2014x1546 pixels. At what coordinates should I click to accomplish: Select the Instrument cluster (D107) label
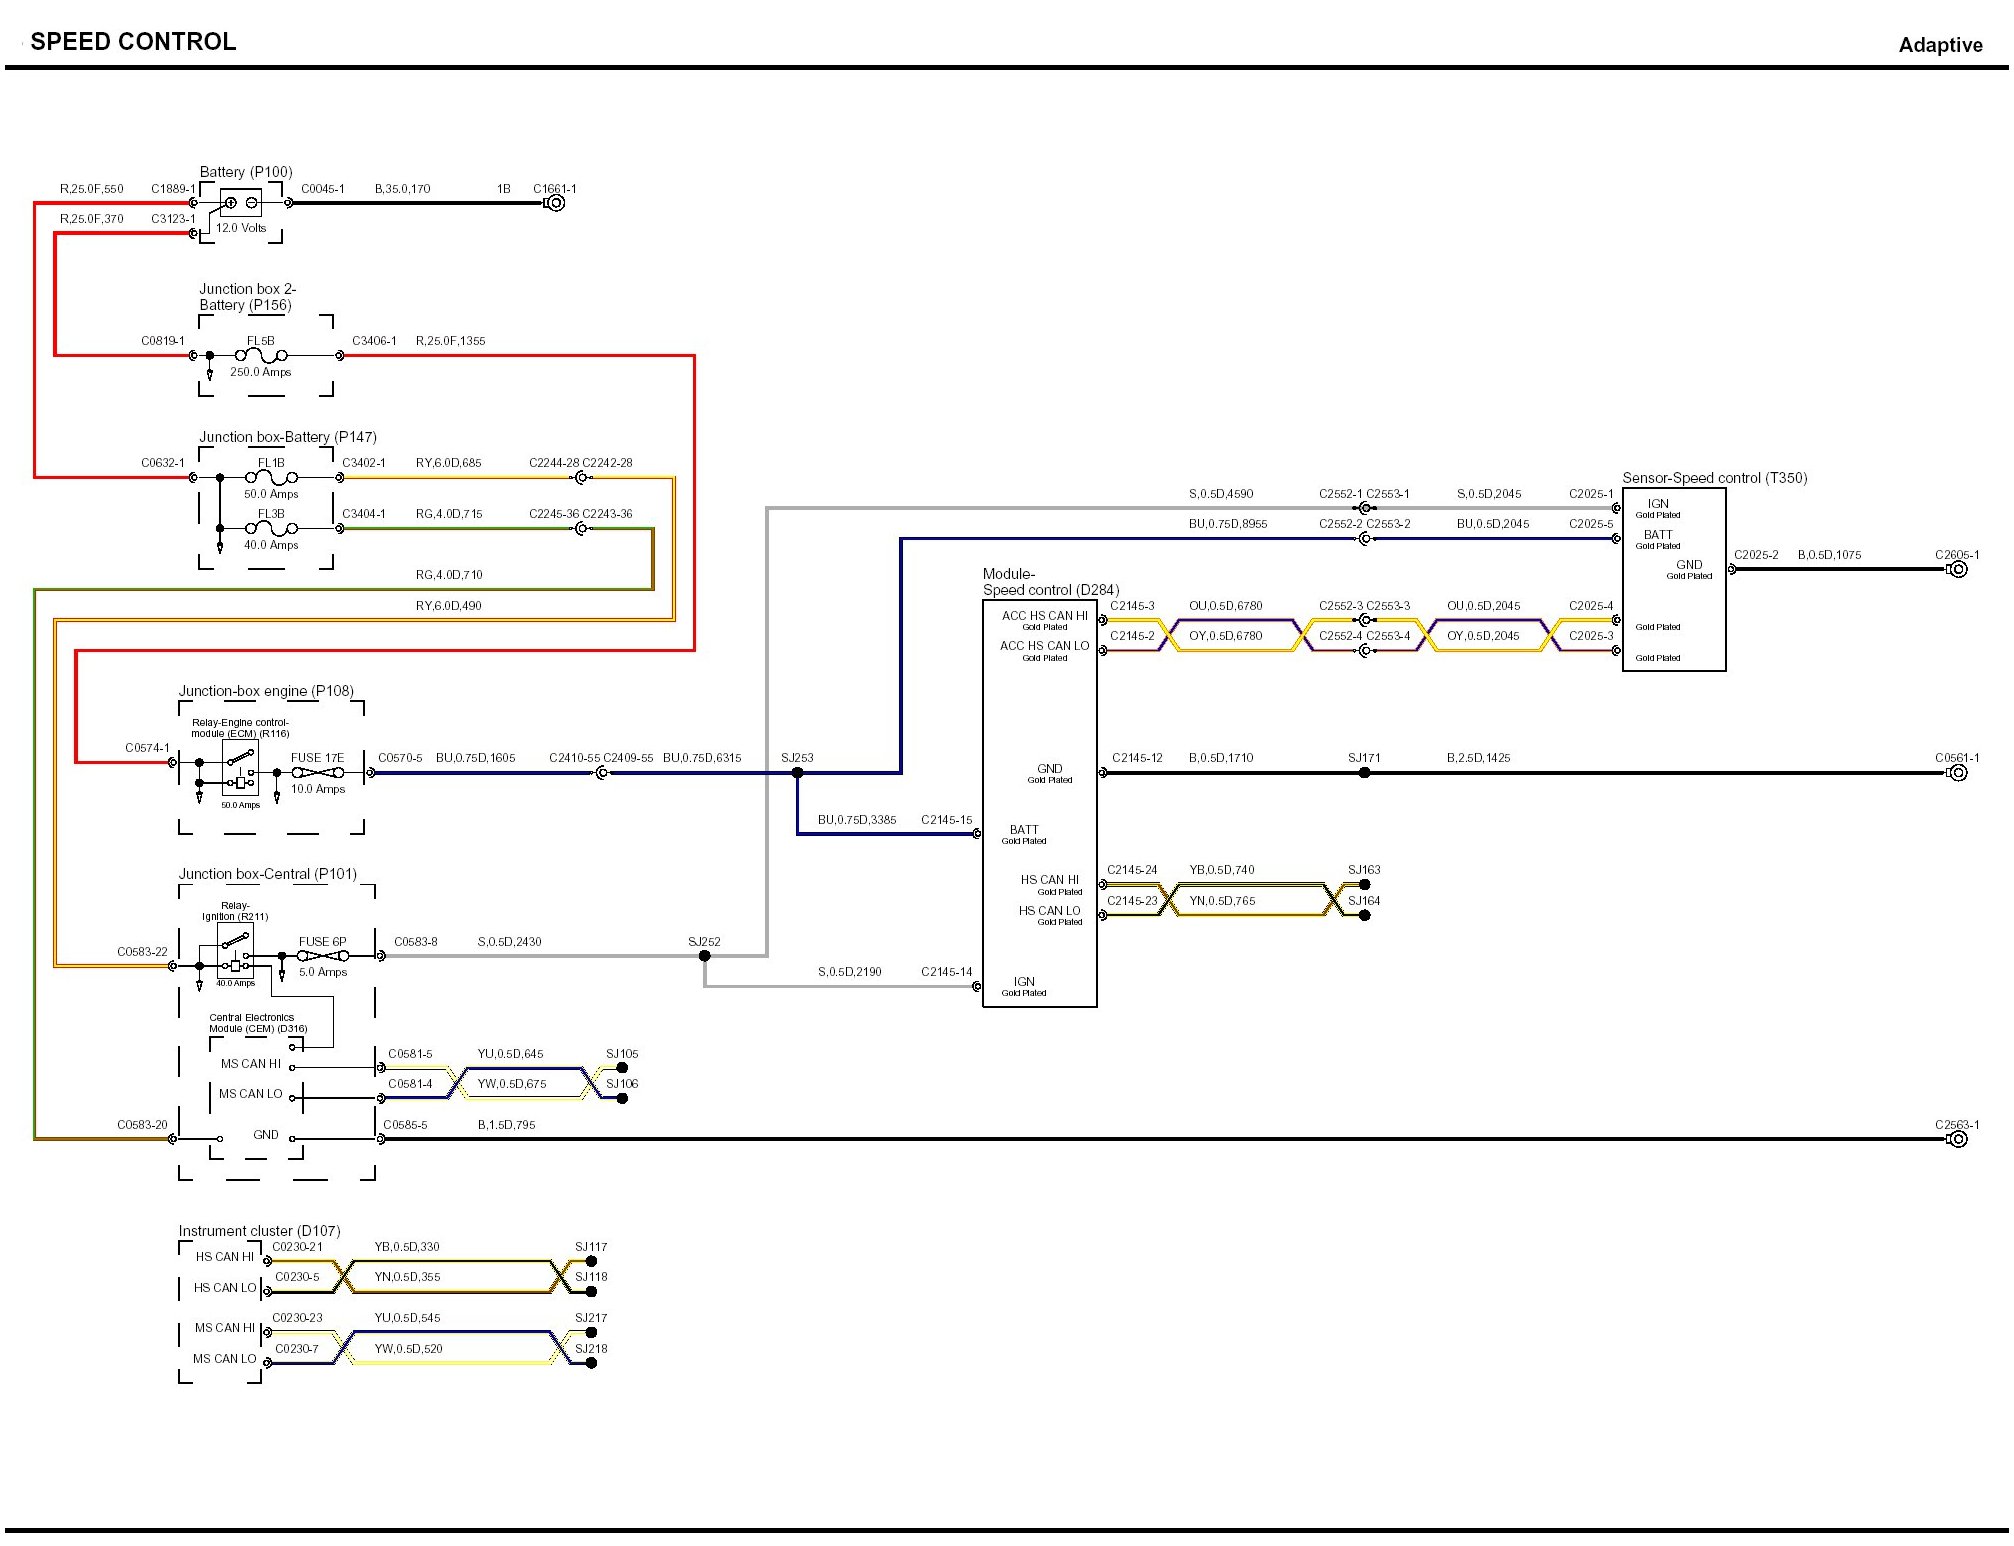coord(259,1231)
